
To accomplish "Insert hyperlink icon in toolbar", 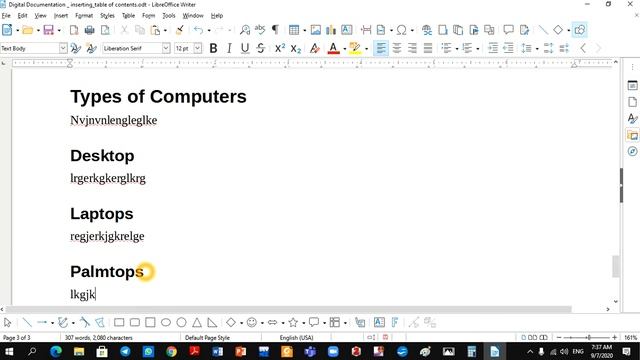I will click(427, 30).
